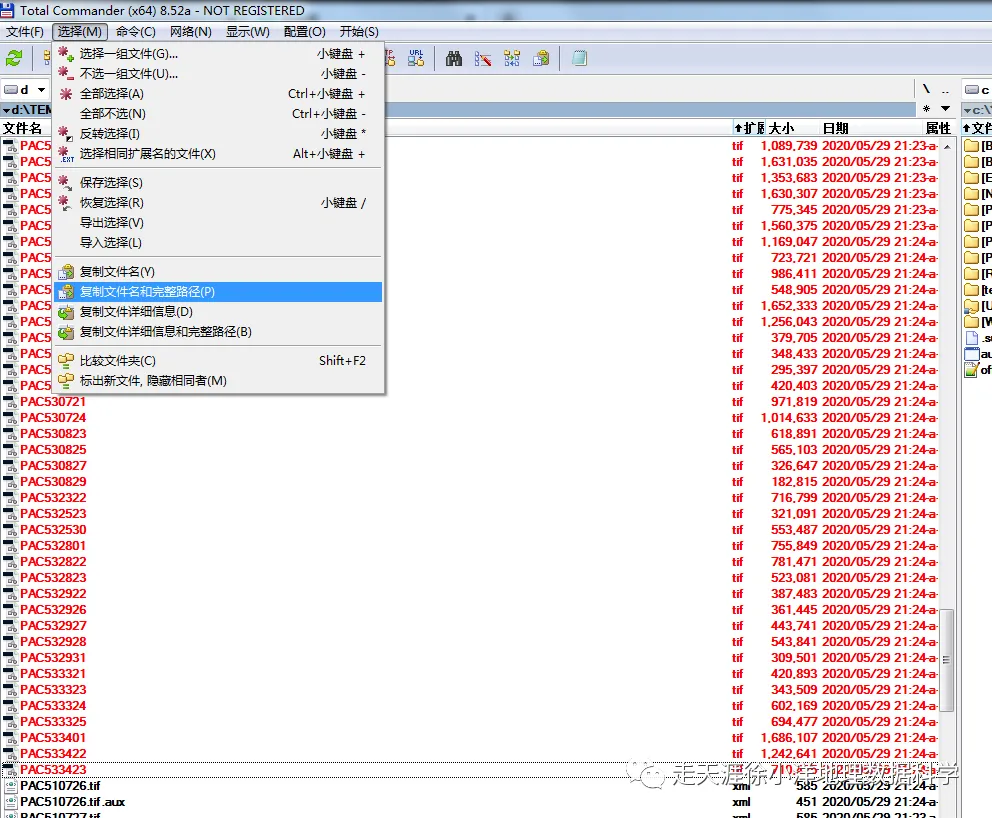Click the icon beside 恢复选择(R)
This screenshot has width=992, height=818.
point(66,203)
